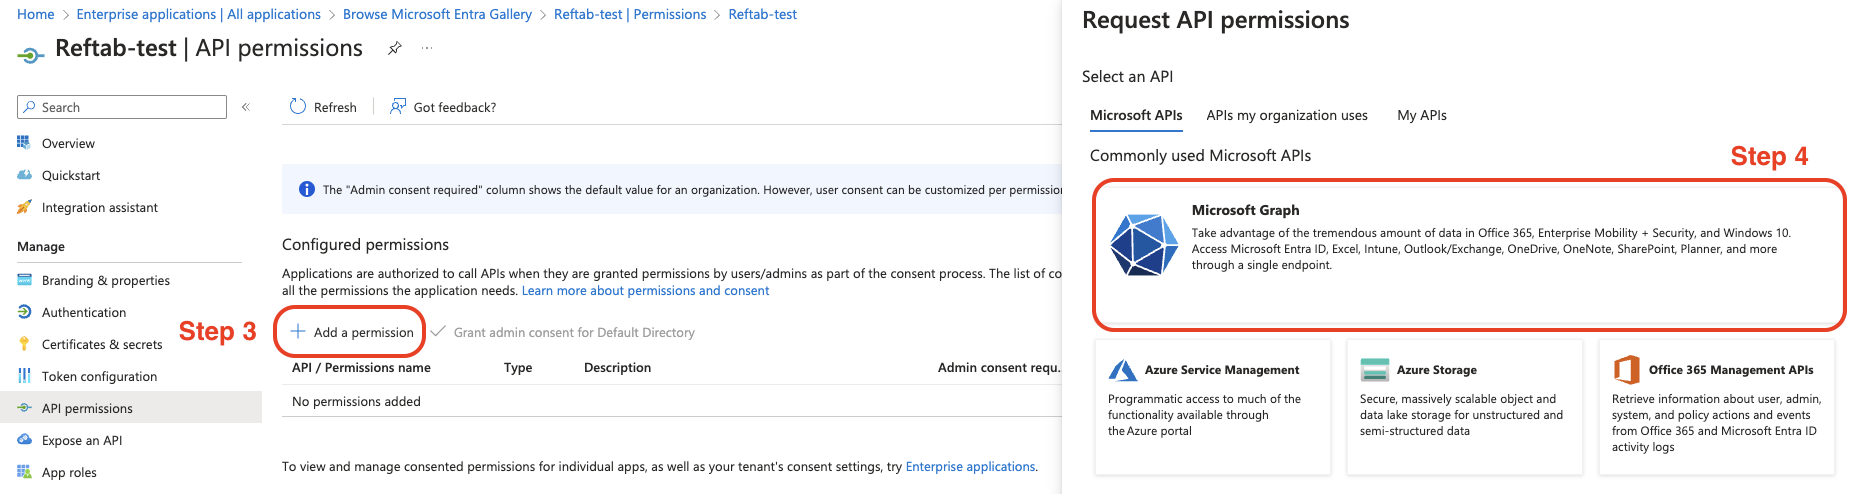Click the Office 365 logo icon
This screenshot has width=1864, height=494.
click(1627, 370)
